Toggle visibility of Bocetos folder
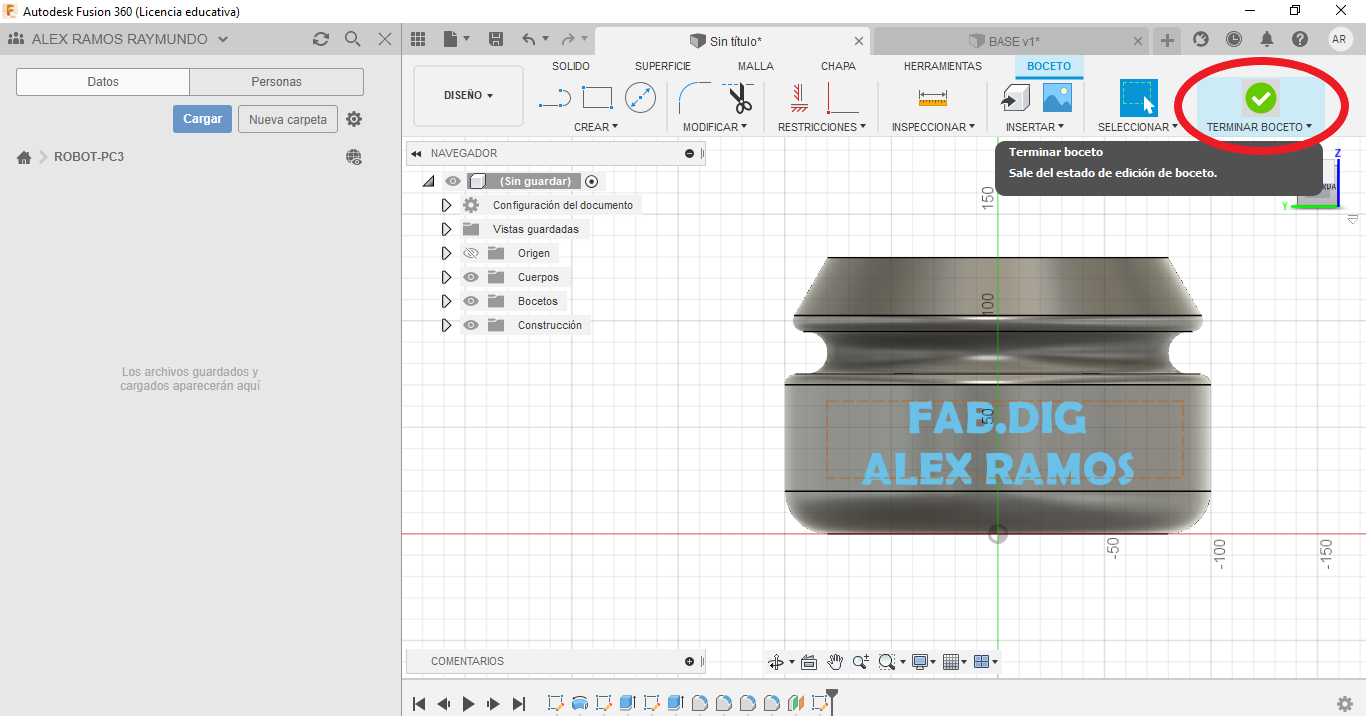 click(471, 302)
